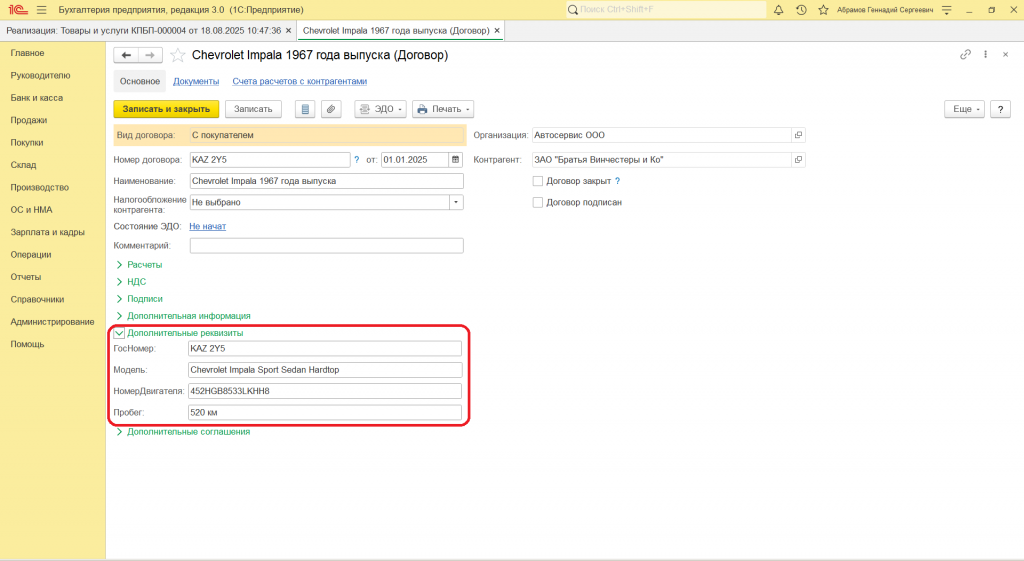Viewport: 1024px width, 561px height.
Task: Click the Не начат EDO status link
Action: 208,226
